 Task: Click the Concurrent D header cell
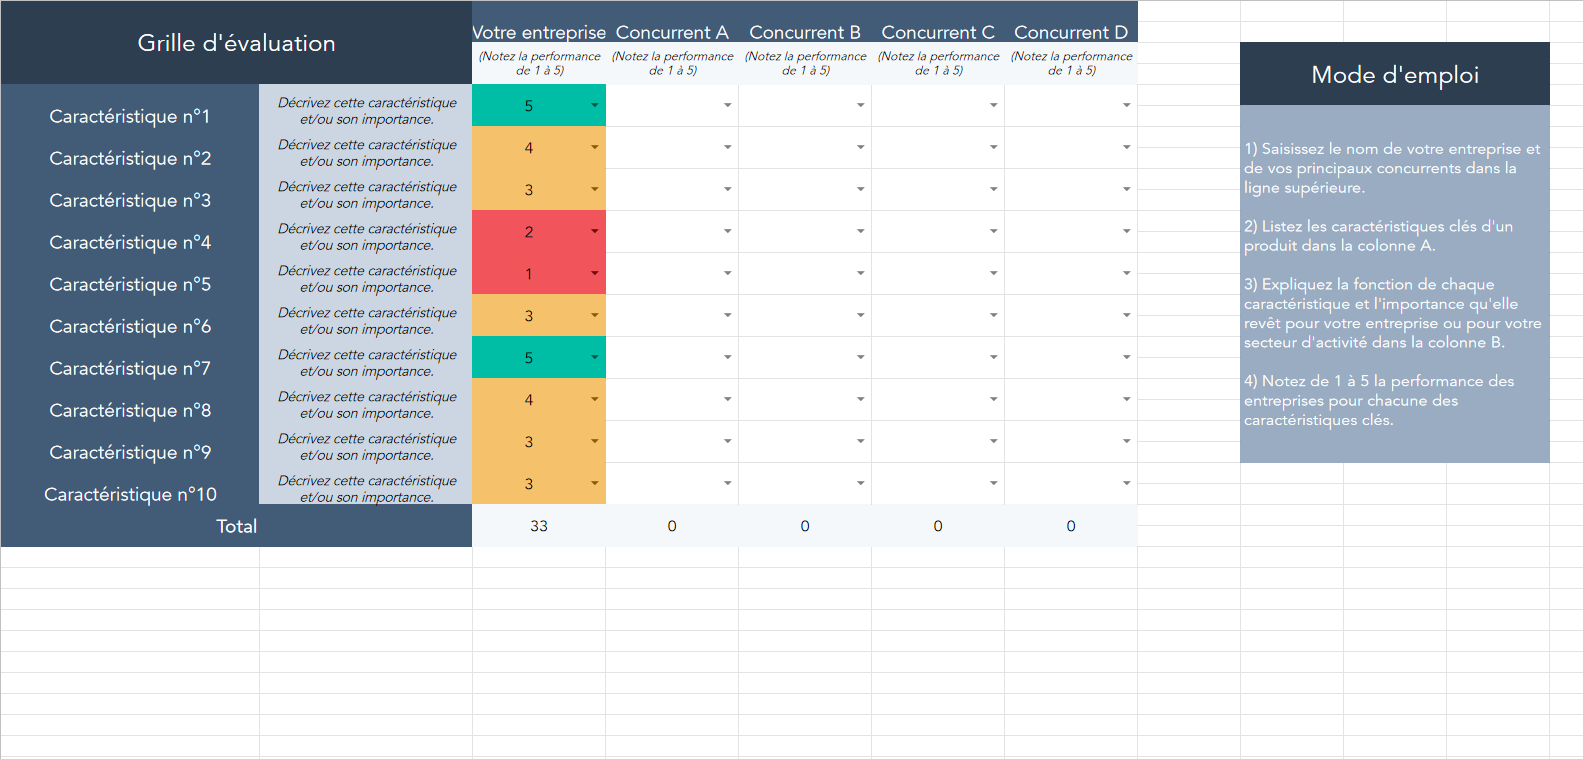pos(1070,32)
